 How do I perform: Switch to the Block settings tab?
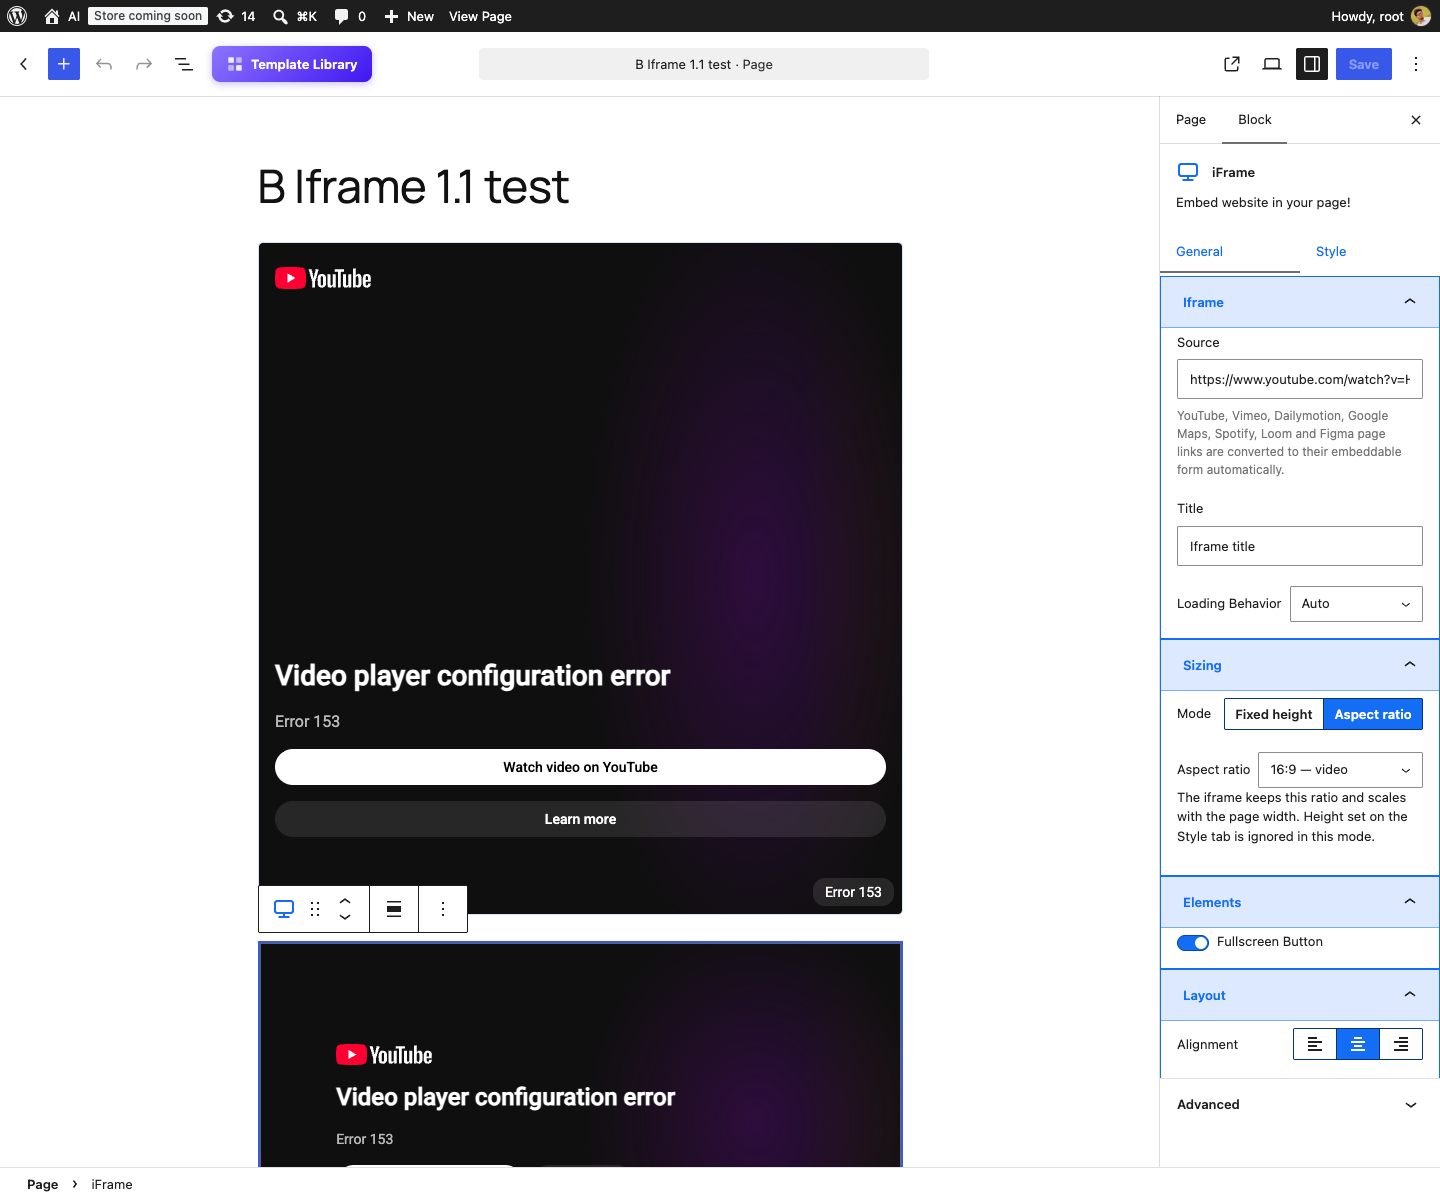pos(1255,120)
